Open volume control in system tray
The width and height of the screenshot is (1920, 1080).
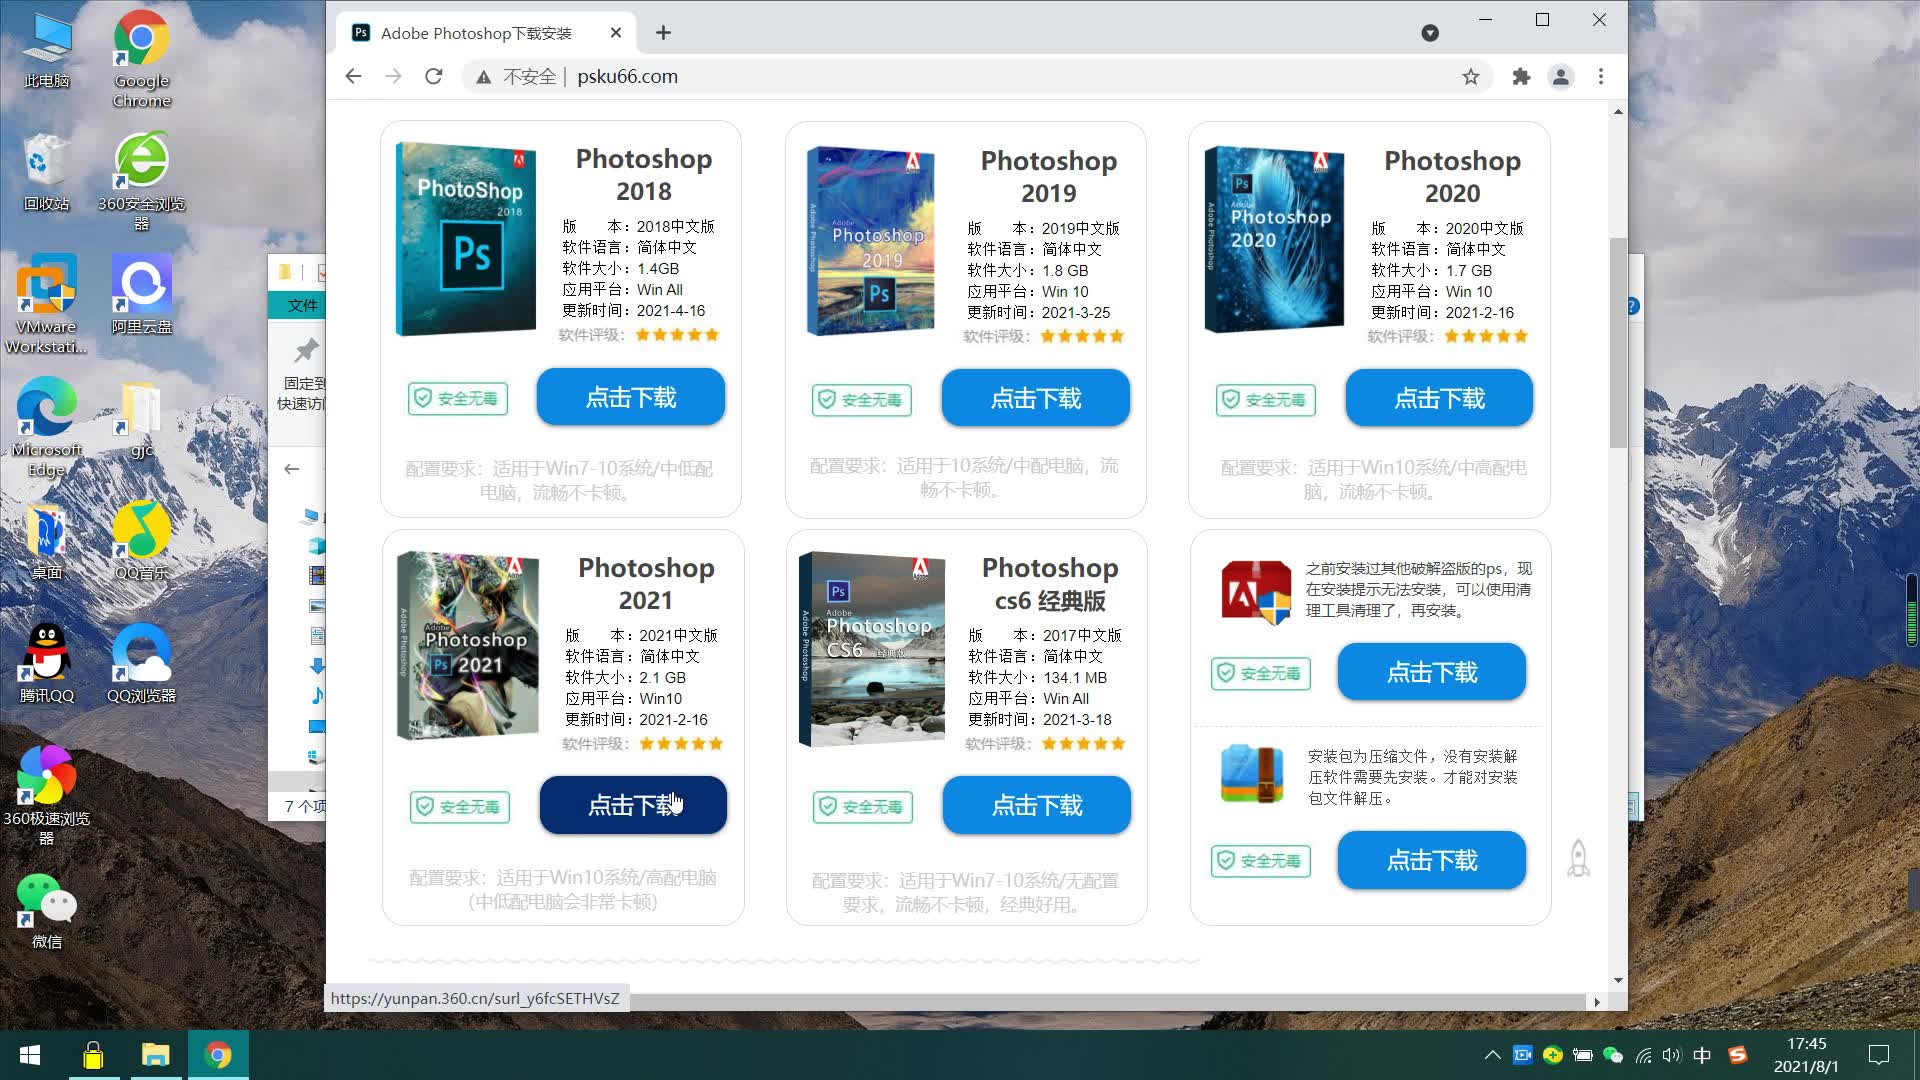point(1672,1055)
